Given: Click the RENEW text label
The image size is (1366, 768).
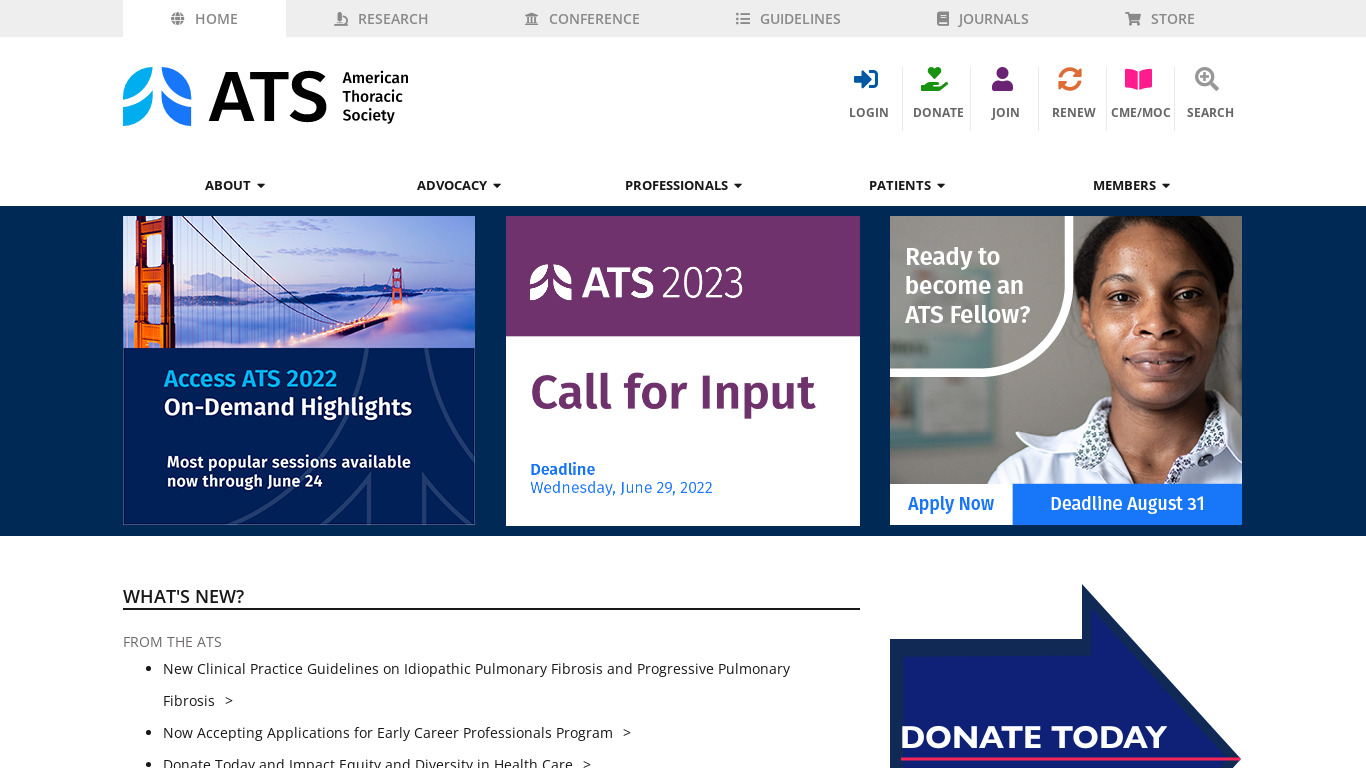Looking at the screenshot, I should coord(1073,113).
